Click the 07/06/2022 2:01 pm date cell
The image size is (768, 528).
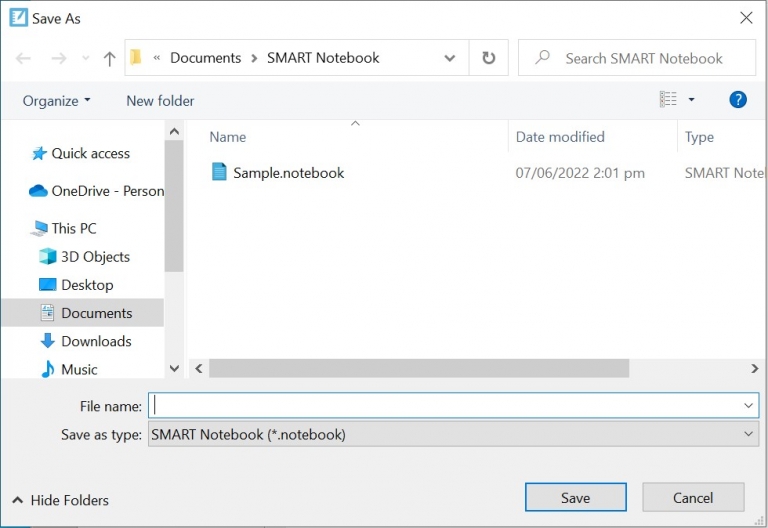click(x=580, y=173)
